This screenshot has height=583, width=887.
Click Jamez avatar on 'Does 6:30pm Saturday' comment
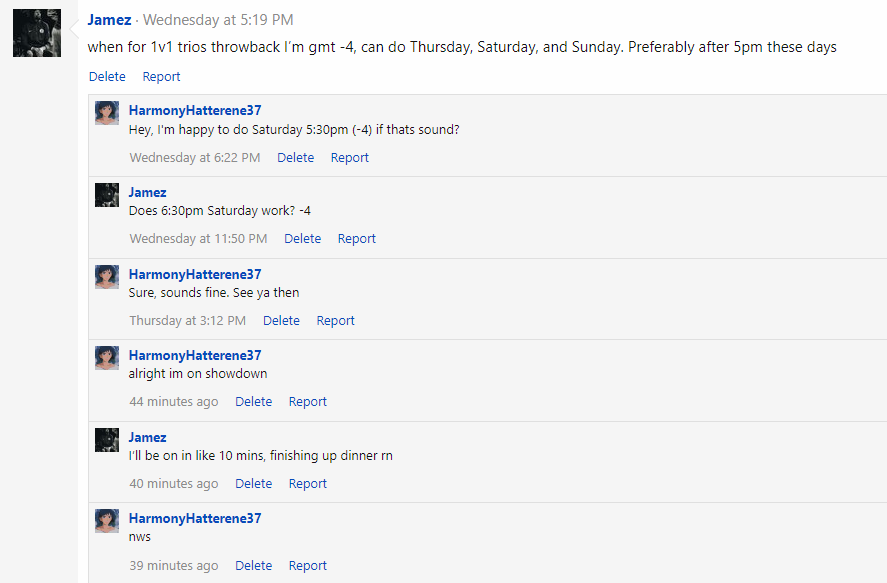pyautogui.click(x=107, y=195)
